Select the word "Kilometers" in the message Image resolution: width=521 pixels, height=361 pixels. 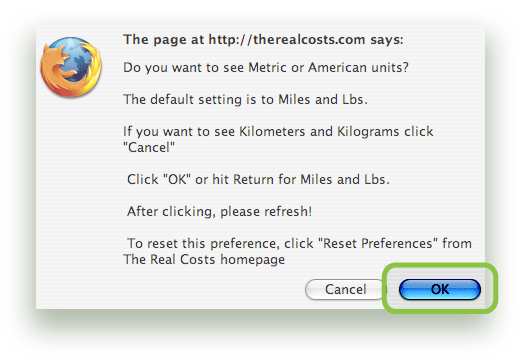272,131
